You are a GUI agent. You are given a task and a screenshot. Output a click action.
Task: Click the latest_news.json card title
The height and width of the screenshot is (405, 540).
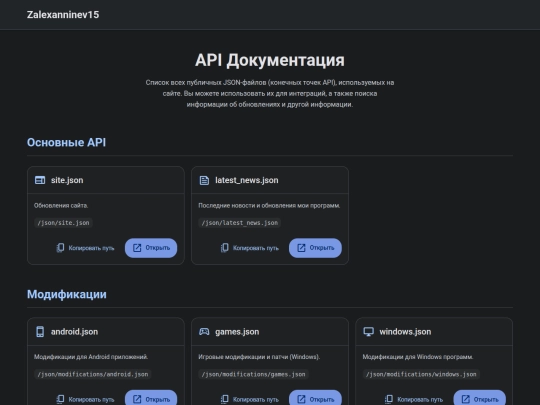point(247,180)
